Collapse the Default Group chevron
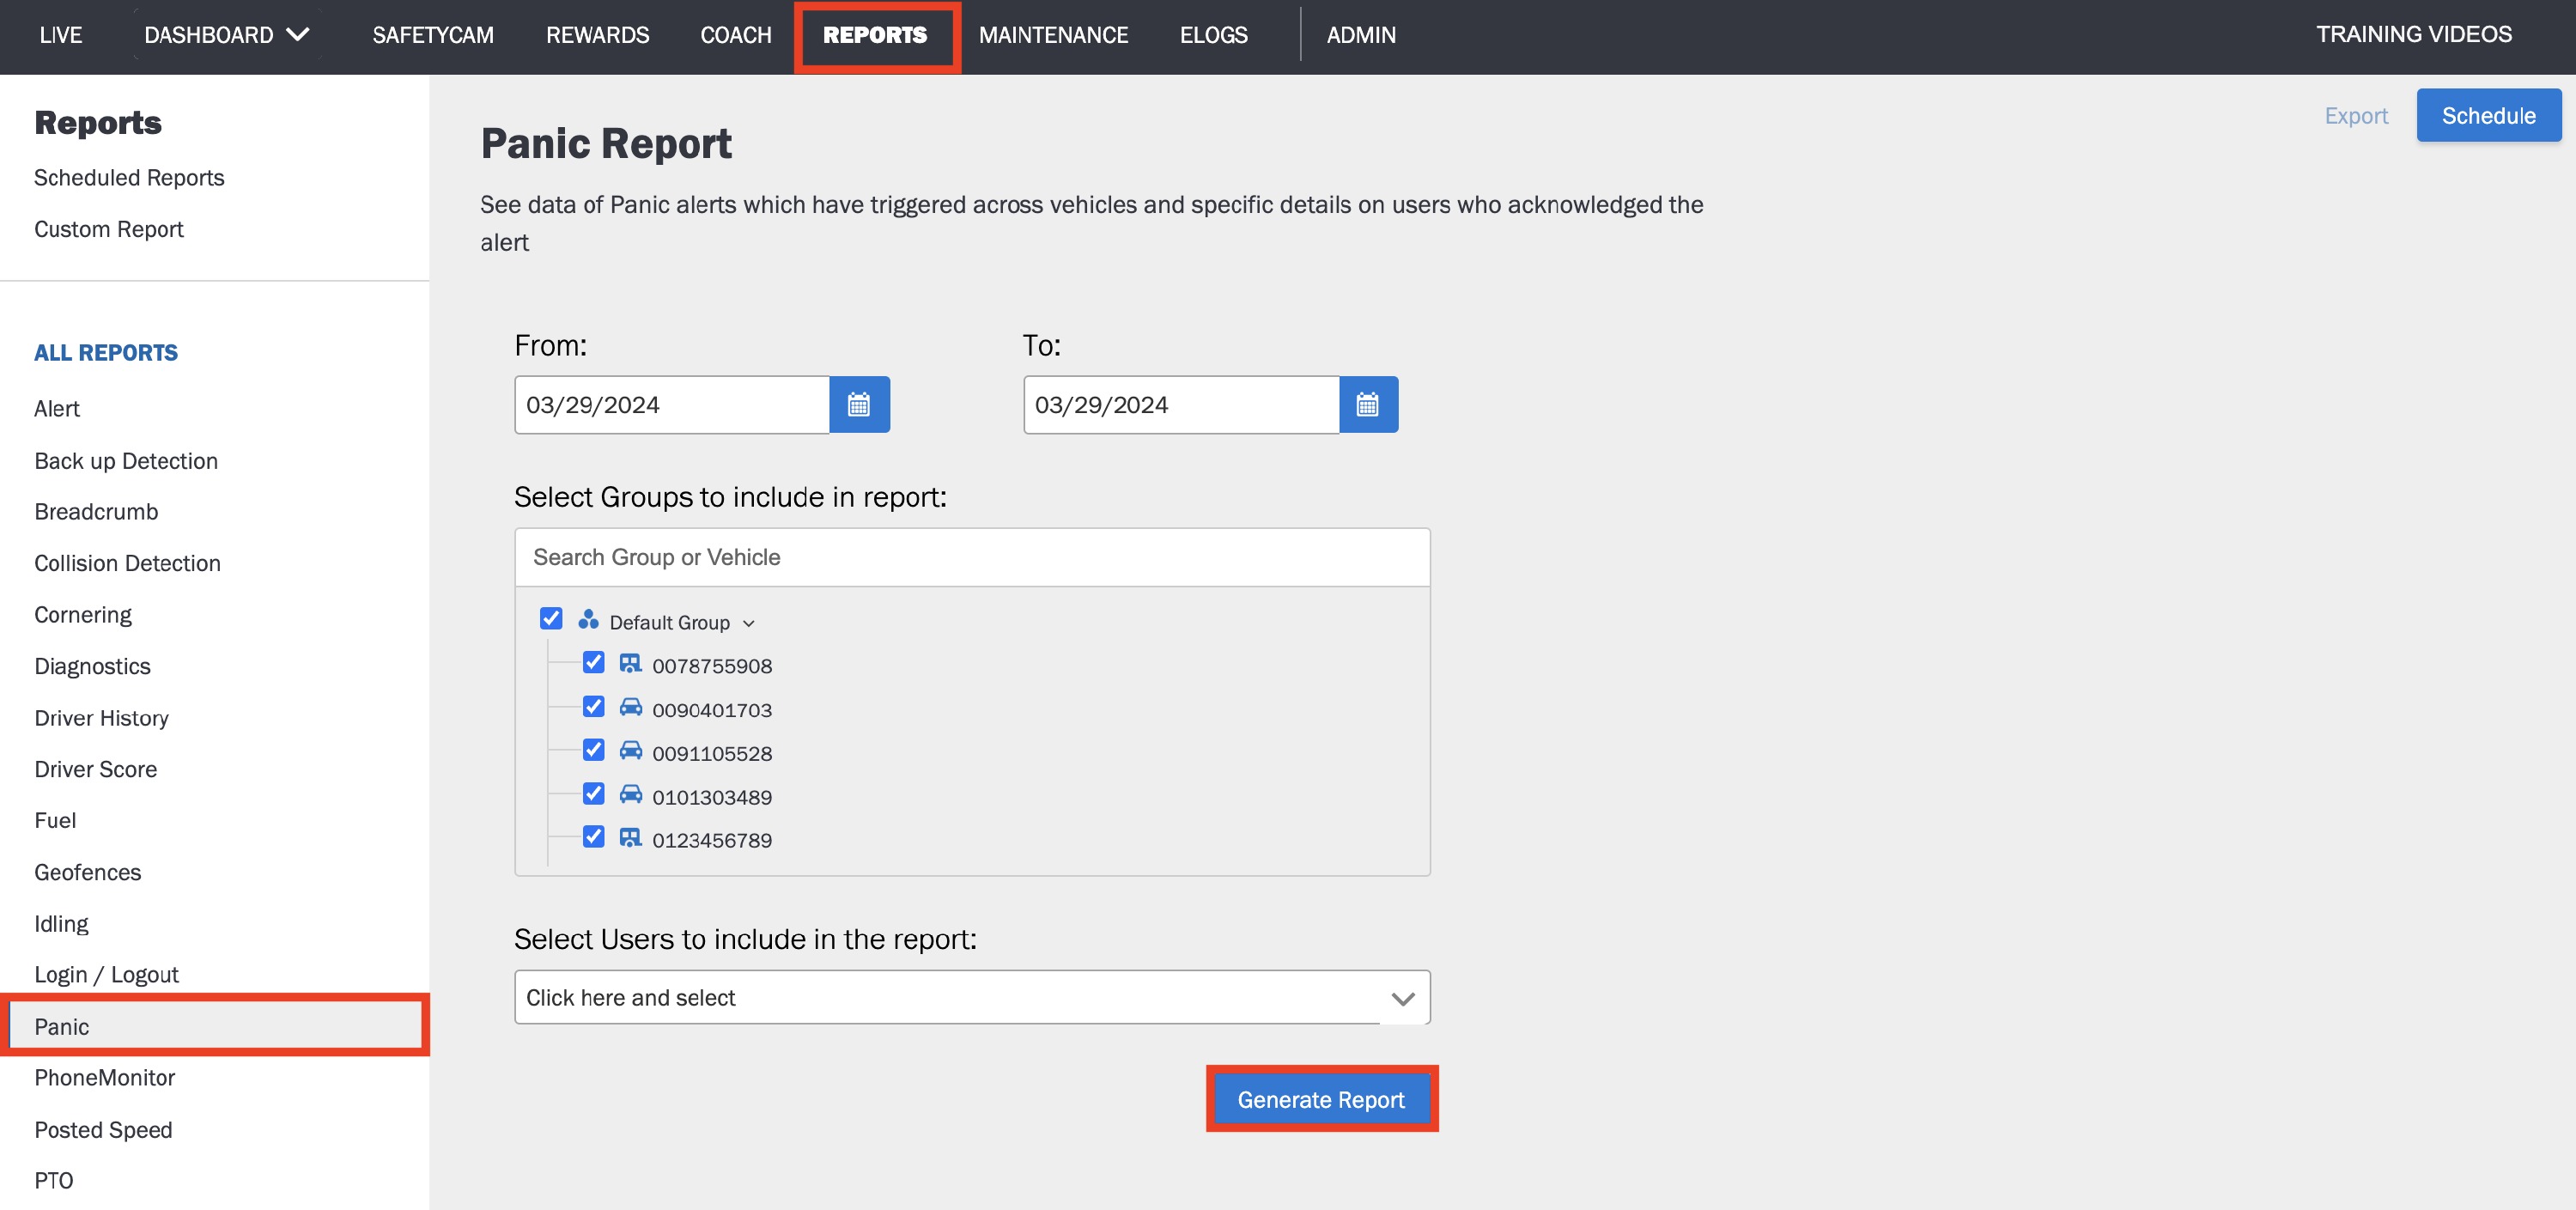The width and height of the screenshot is (2576, 1210). tap(749, 624)
